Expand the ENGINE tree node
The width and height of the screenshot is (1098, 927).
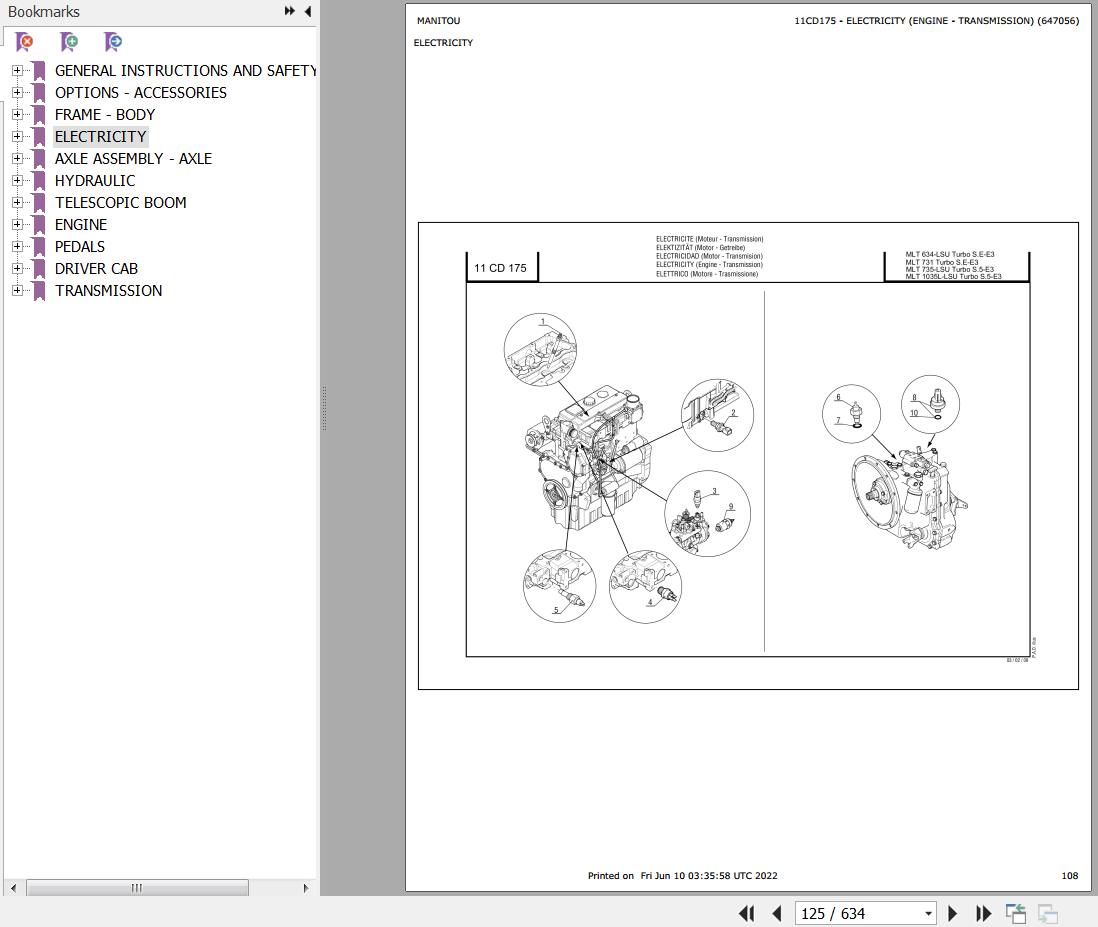pos(17,225)
